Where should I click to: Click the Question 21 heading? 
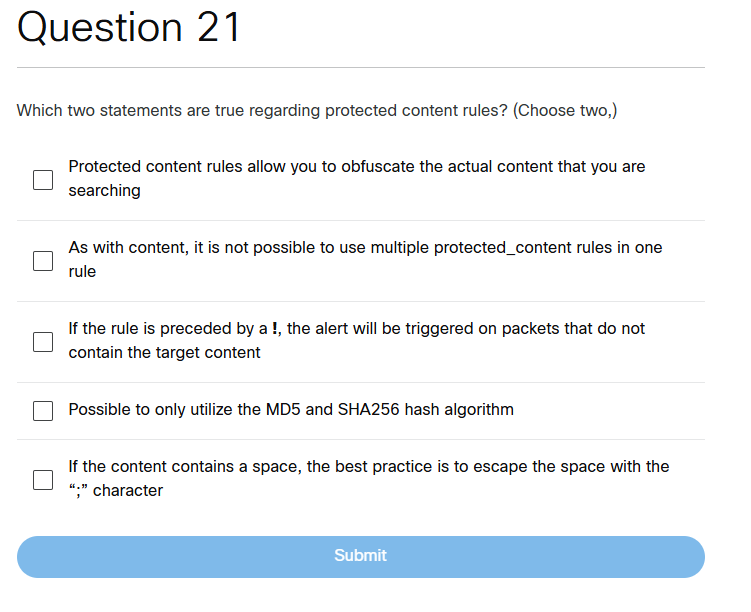pos(130,28)
